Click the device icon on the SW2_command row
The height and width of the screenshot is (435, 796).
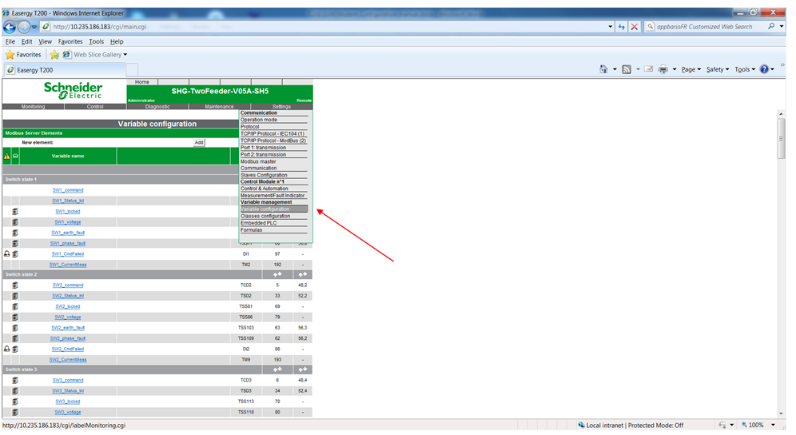pos(15,285)
